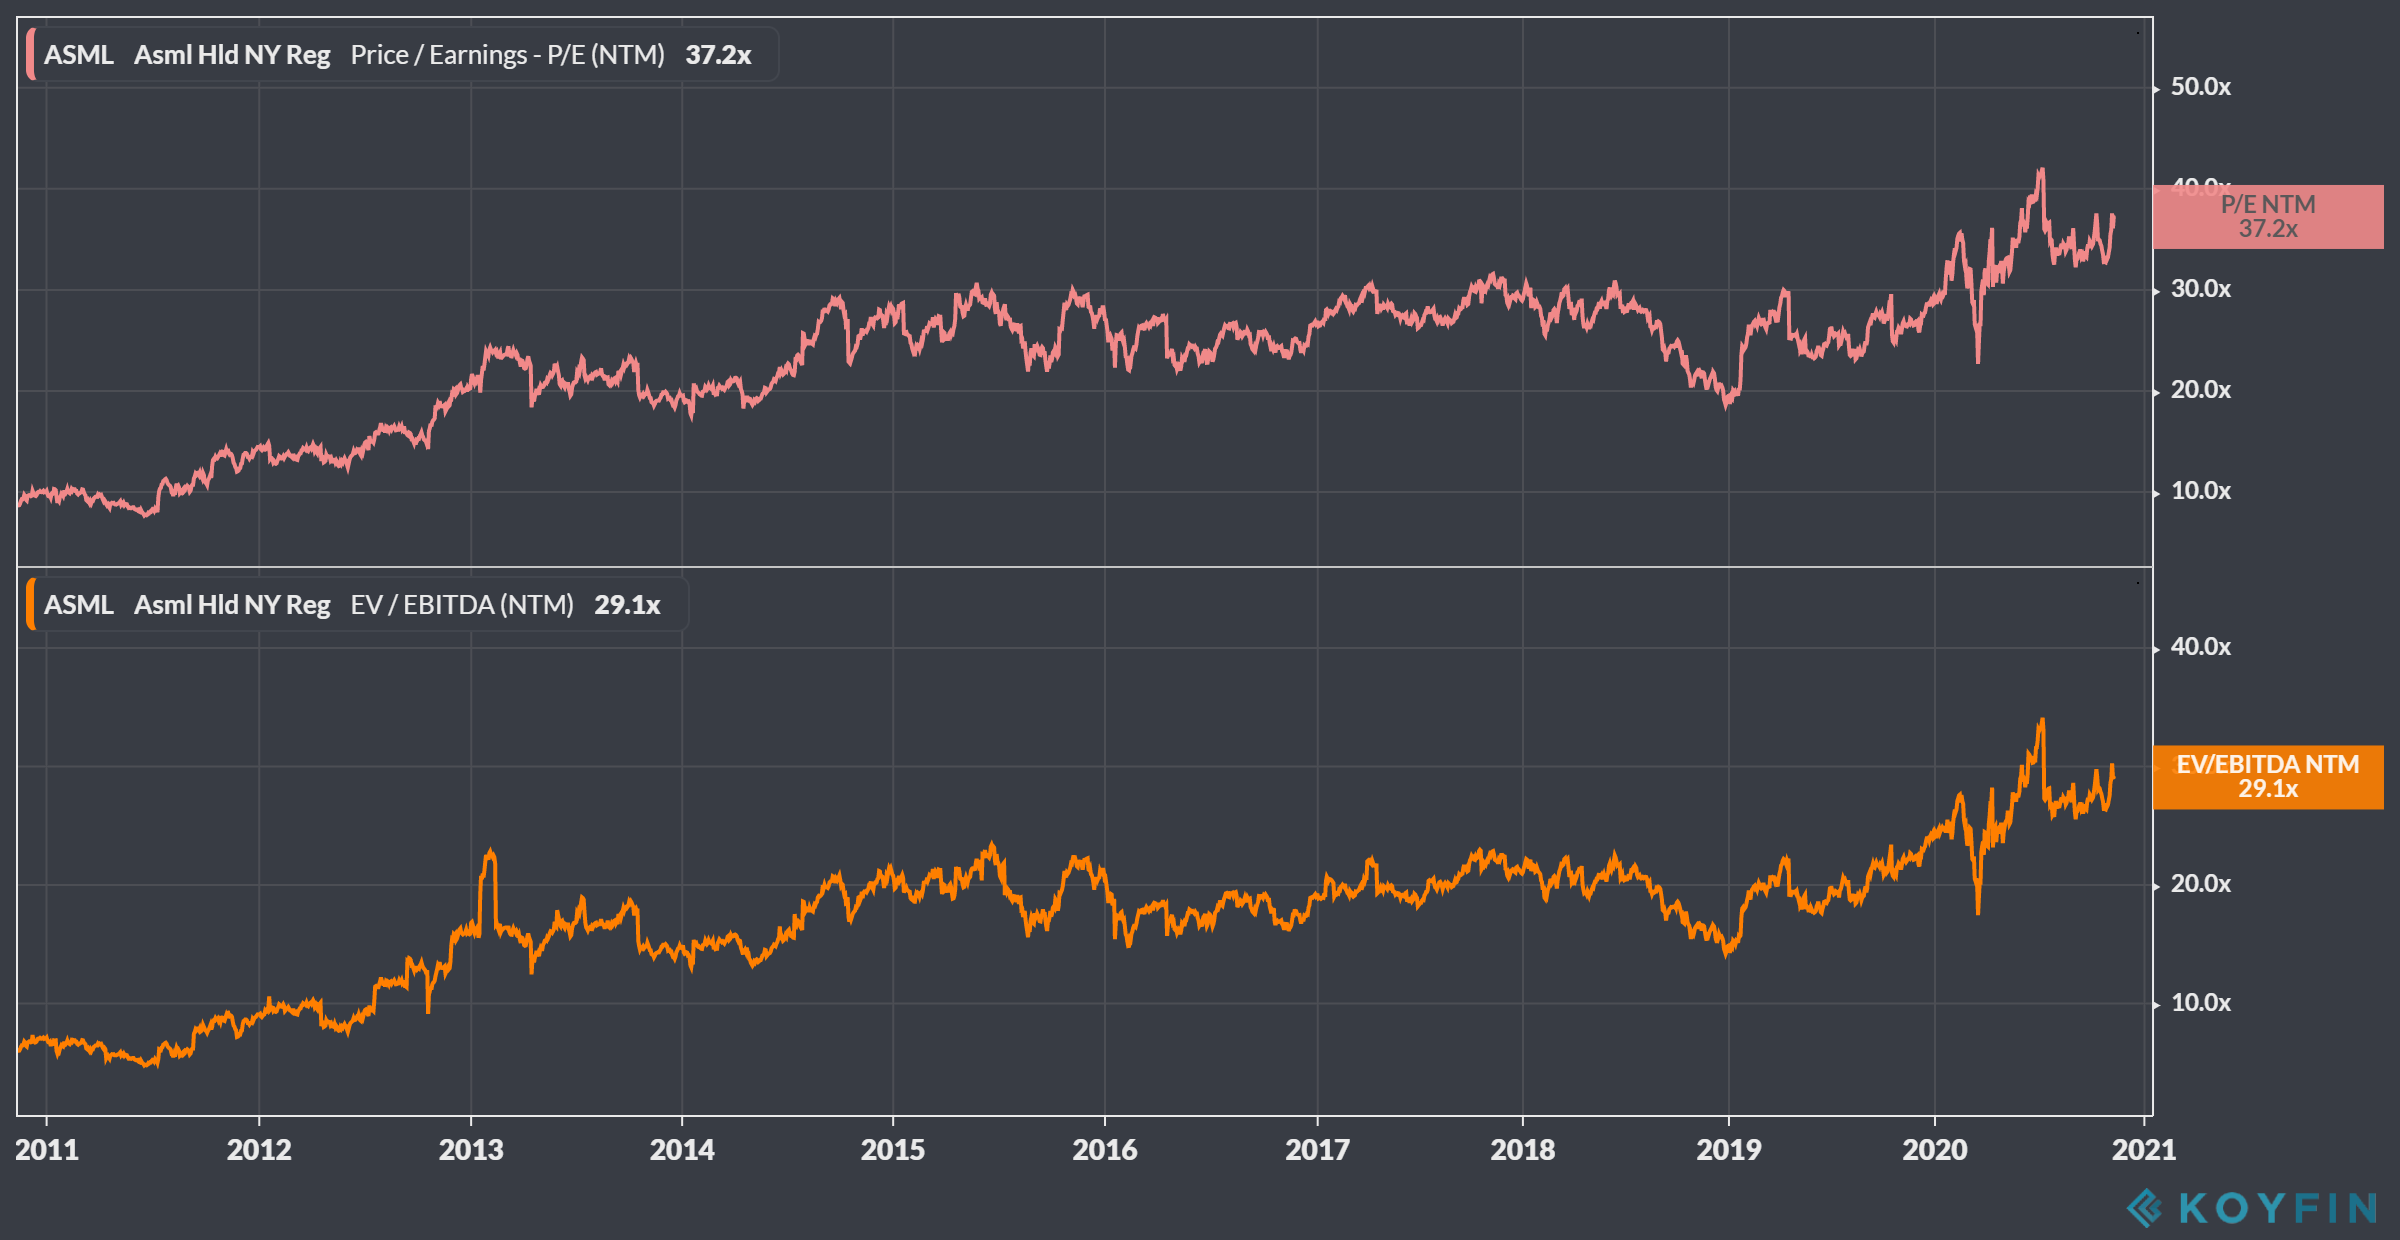This screenshot has width=2400, height=1240.
Task: Click the 20.0x label on EV/EBITDA axis
Action: coord(2200,884)
